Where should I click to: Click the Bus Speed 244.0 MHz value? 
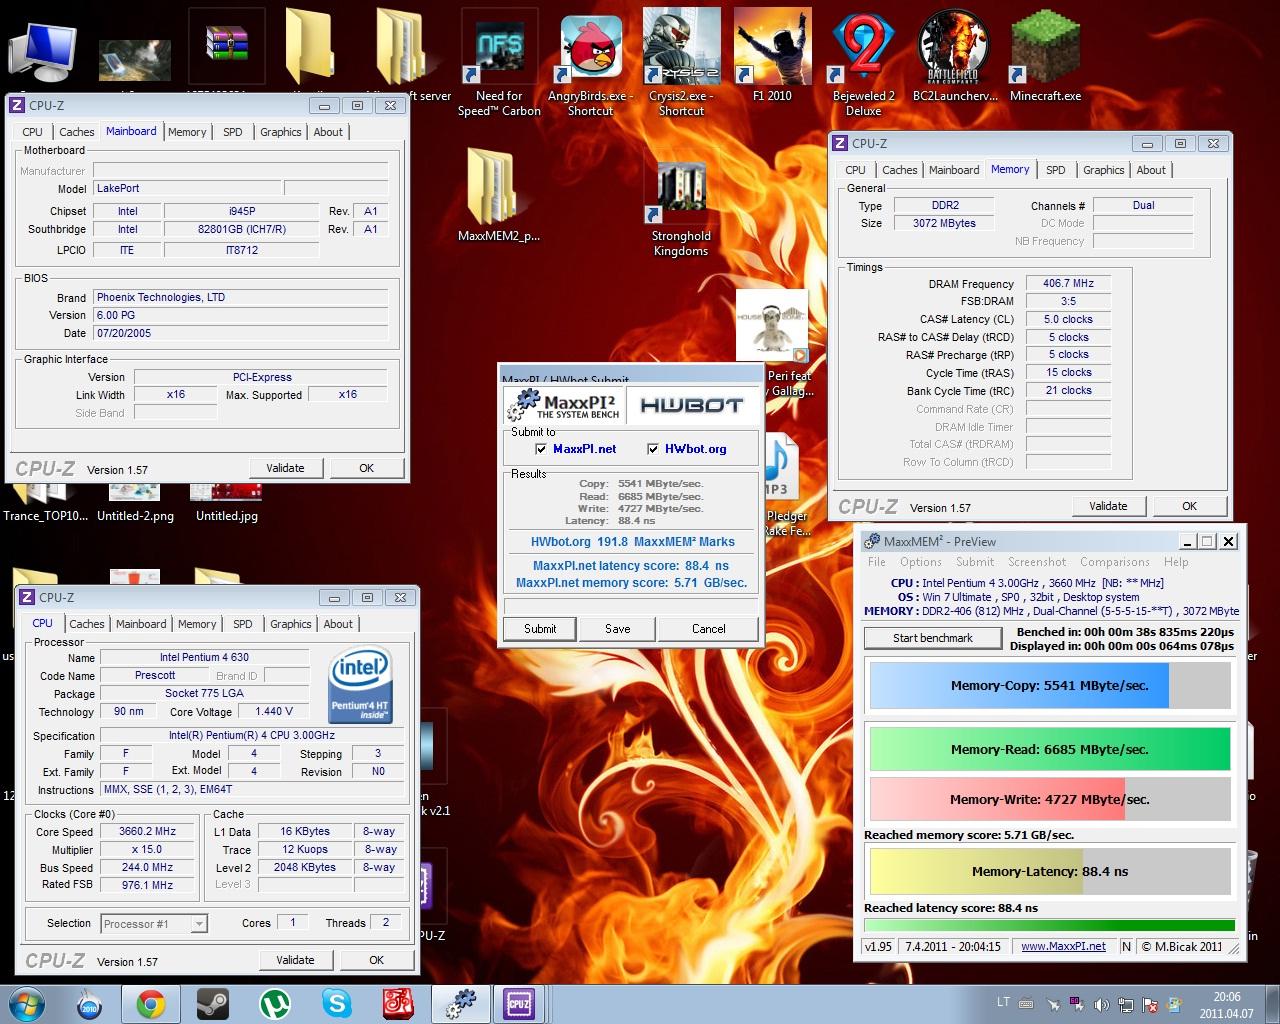pos(147,868)
